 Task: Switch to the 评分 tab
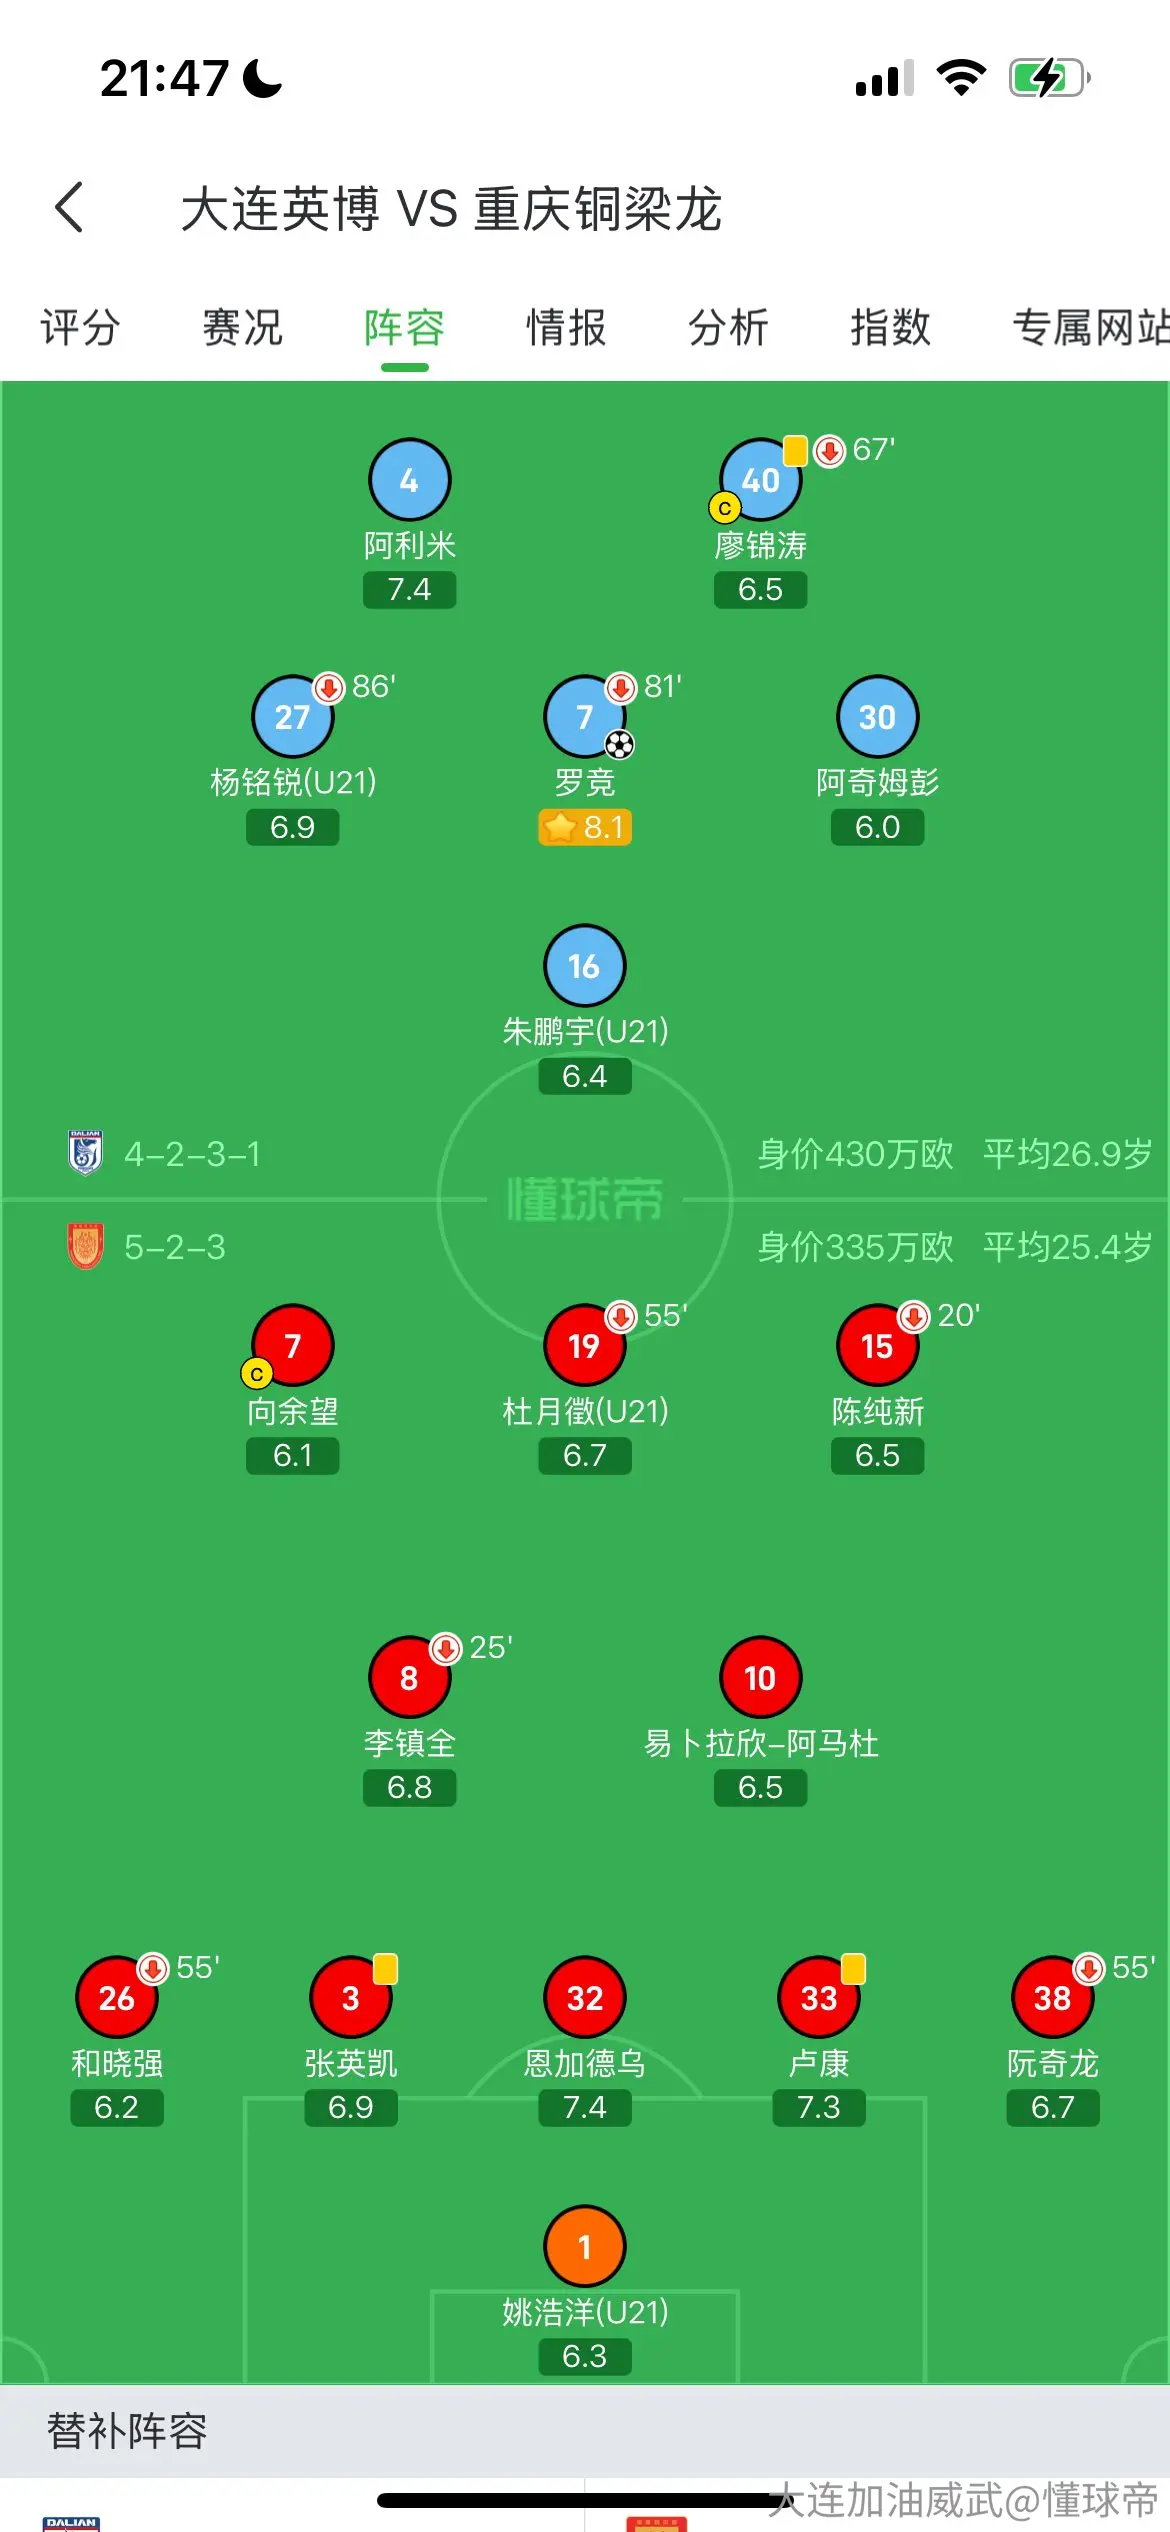pyautogui.click(x=80, y=327)
